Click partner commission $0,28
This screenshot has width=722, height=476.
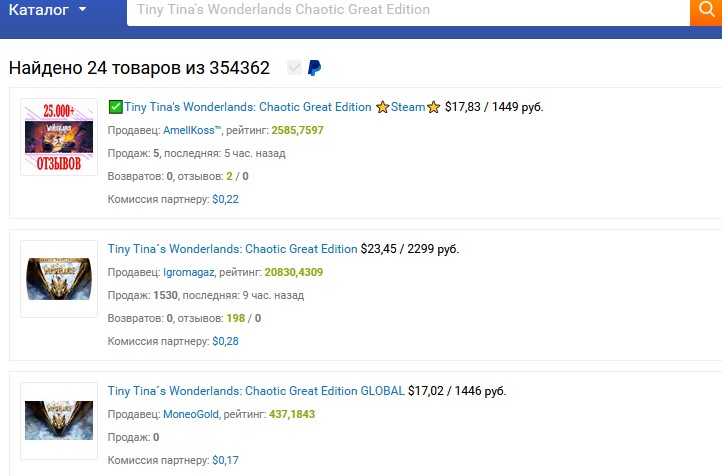pos(226,341)
